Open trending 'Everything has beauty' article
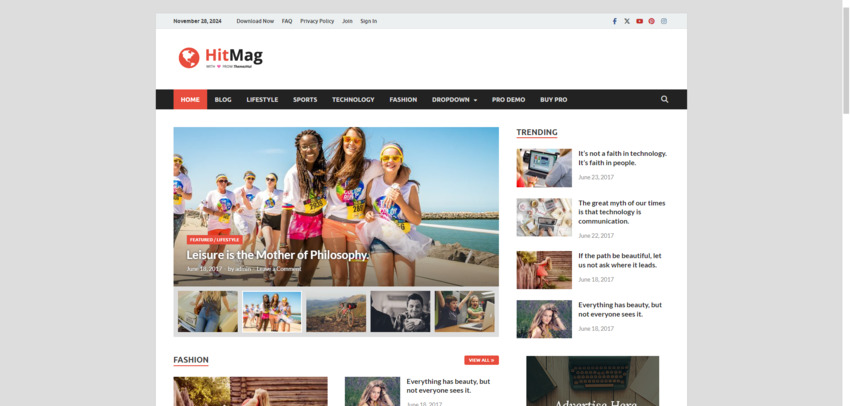The height and width of the screenshot is (406, 850). pos(620,310)
